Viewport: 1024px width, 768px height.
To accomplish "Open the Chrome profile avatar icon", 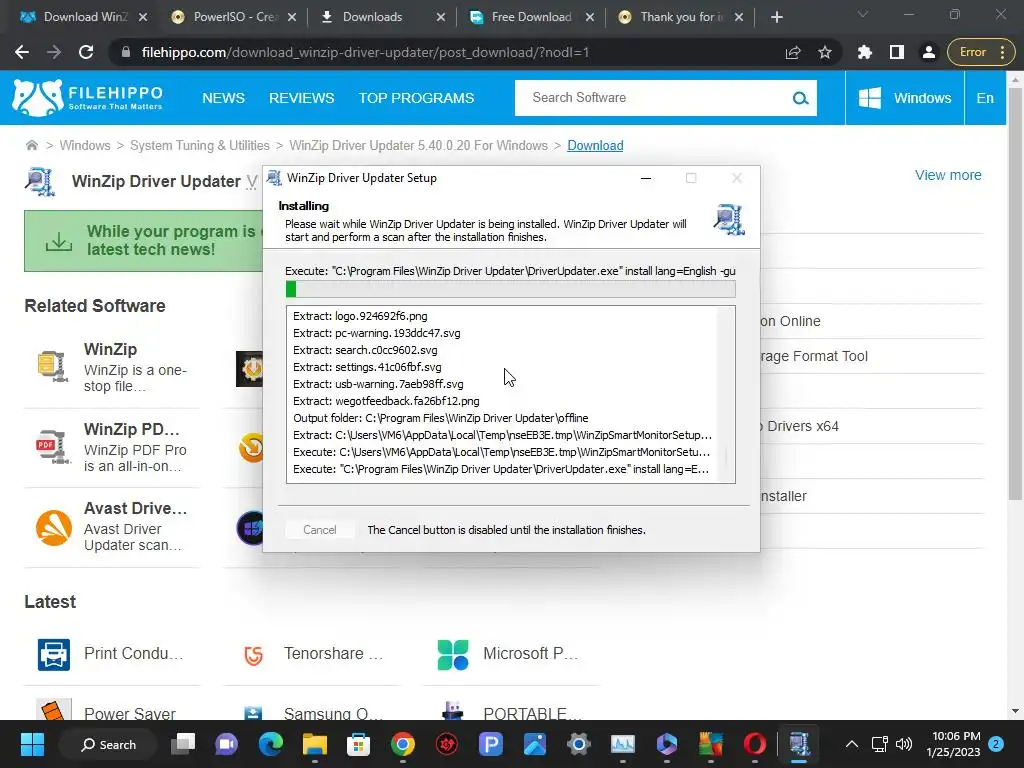I will (929, 52).
